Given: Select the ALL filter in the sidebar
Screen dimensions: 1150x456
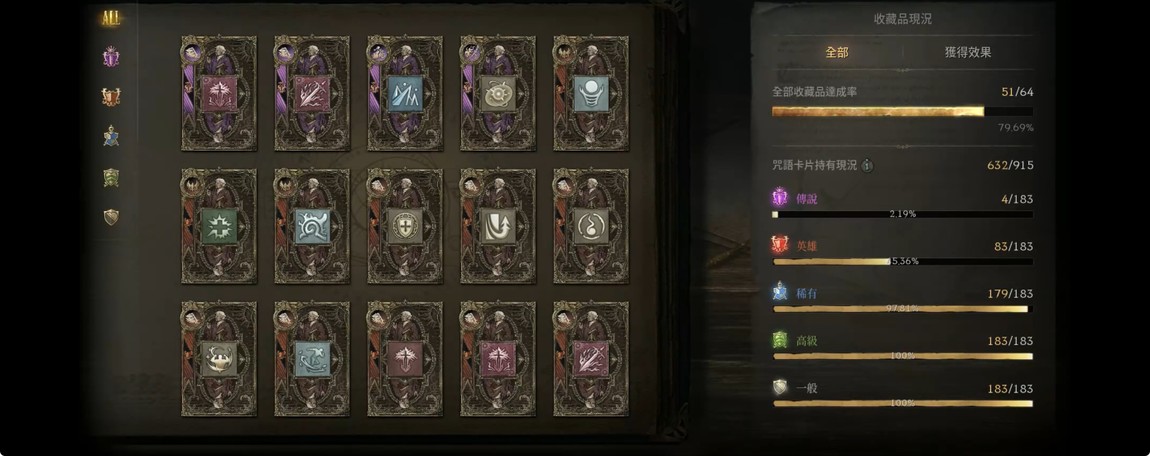Looking at the screenshot, I should [111, 20].
